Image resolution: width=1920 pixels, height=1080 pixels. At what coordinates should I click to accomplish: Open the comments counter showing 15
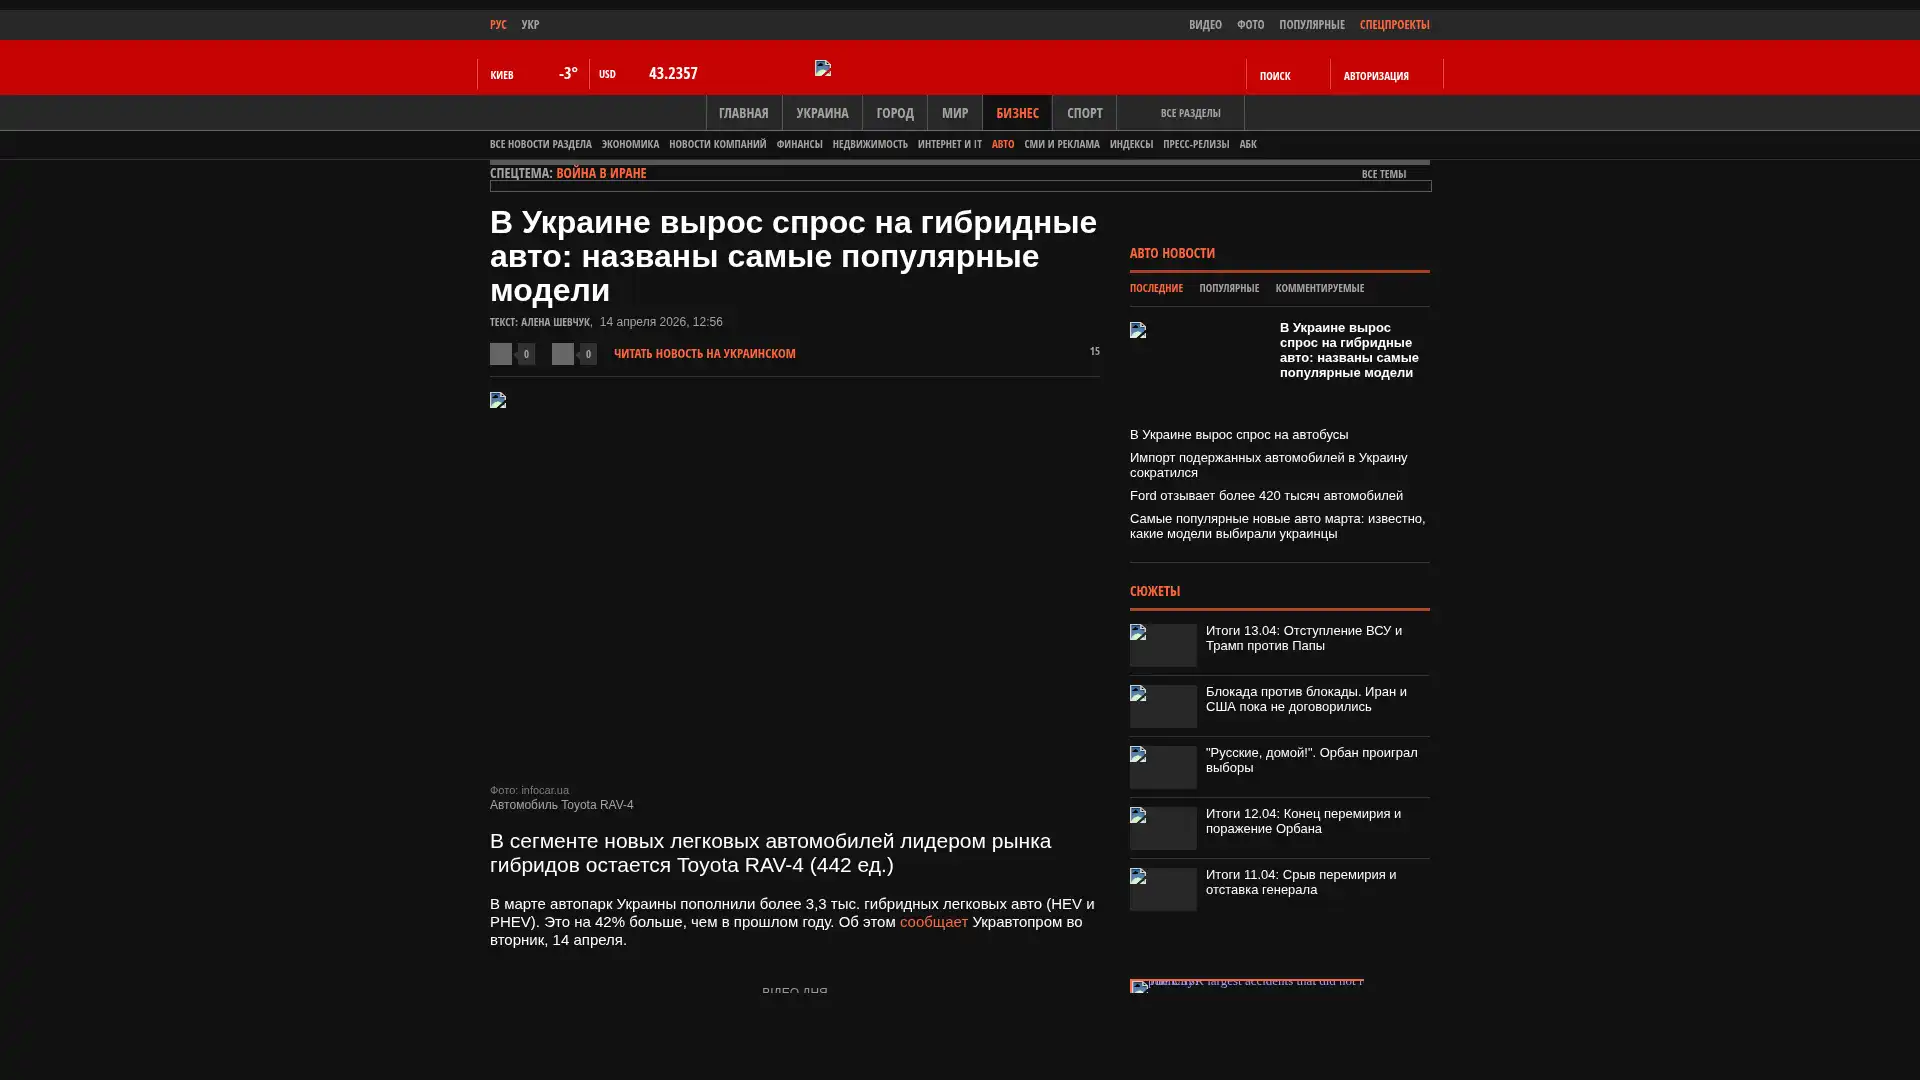click(1093, 351)
